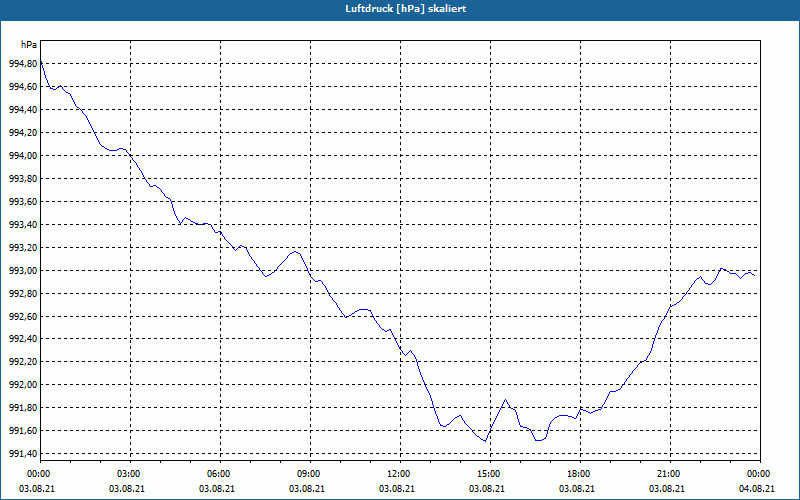Click the 991,40 y-axis value

pos(23,454)
